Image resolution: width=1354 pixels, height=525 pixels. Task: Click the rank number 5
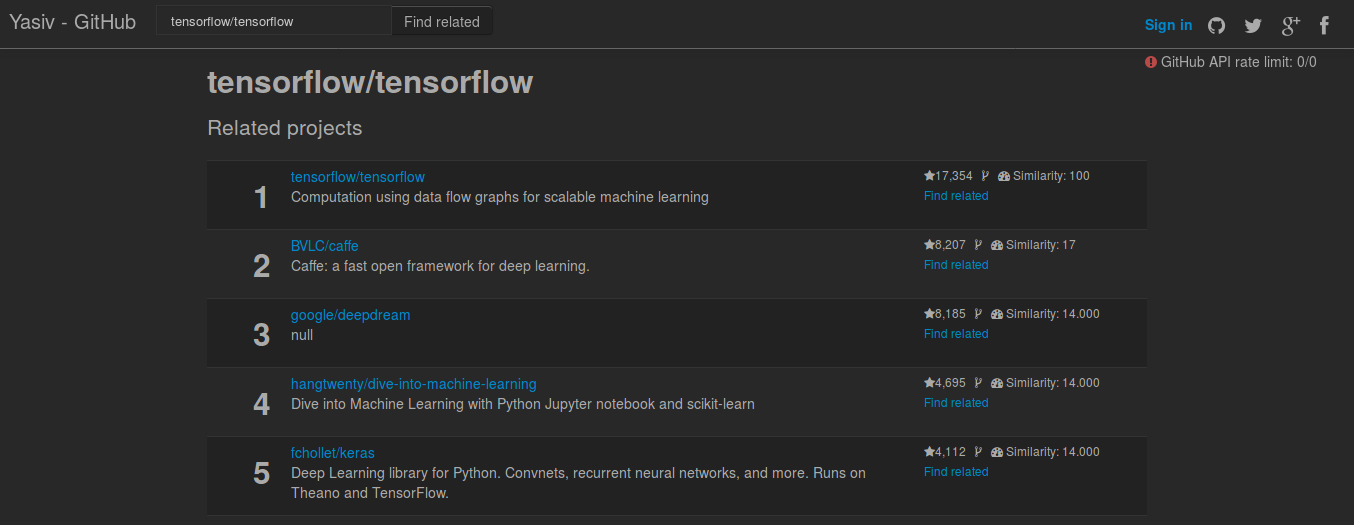click(261, 473)
